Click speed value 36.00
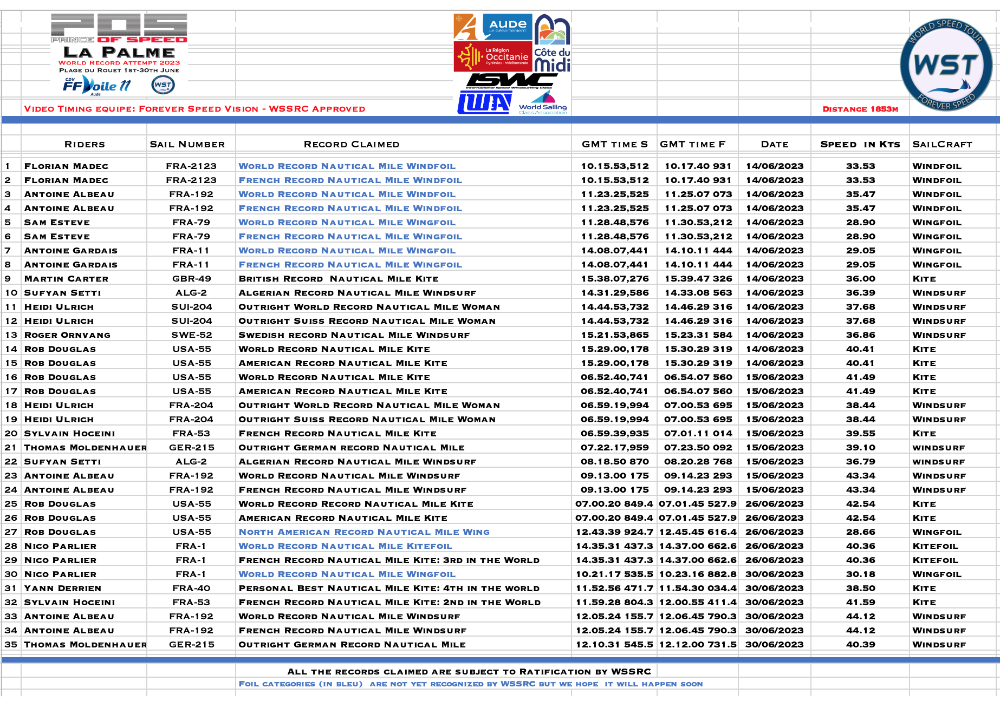Screen dimensions: 1000x706 [x=860, y=279]
